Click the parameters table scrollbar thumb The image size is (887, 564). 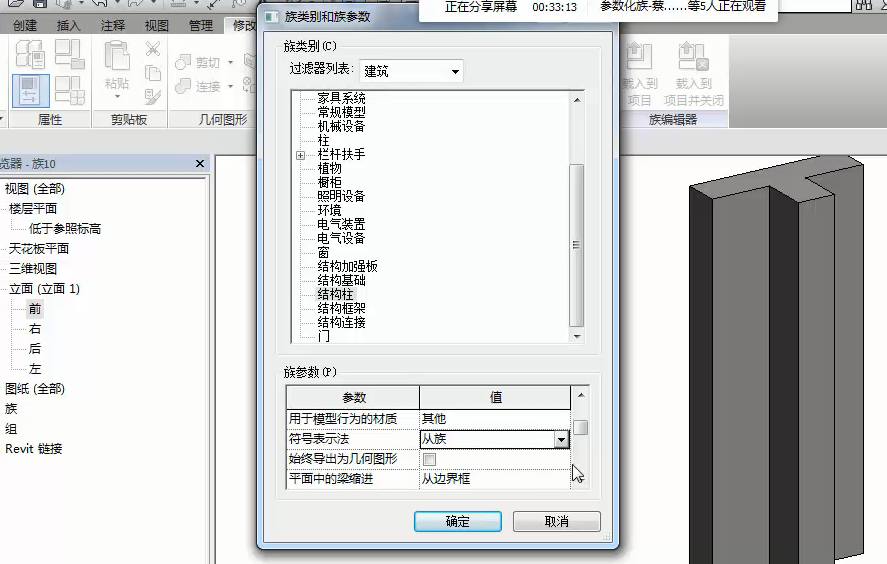[x=580, y=427]
